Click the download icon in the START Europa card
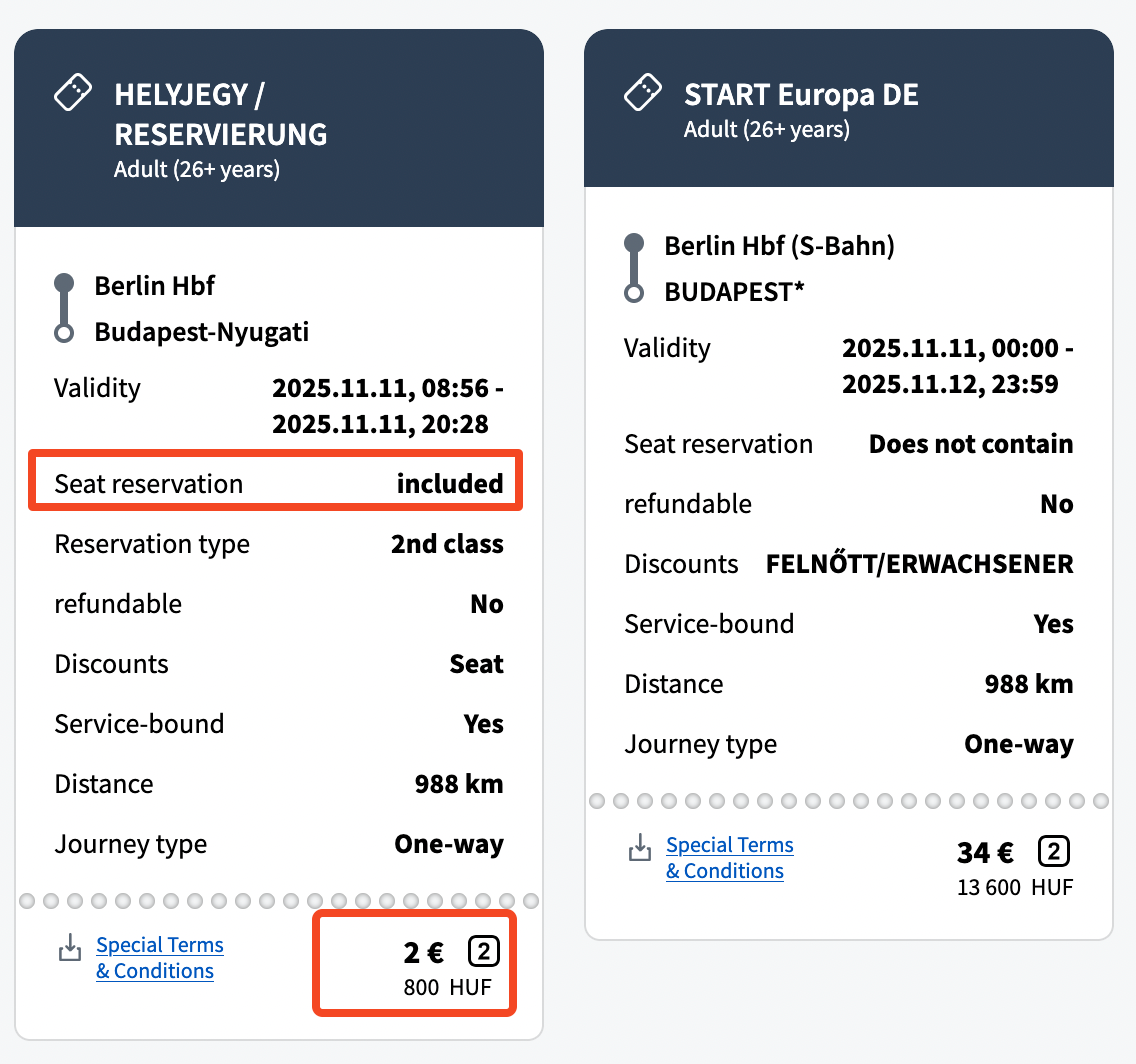 640,848
